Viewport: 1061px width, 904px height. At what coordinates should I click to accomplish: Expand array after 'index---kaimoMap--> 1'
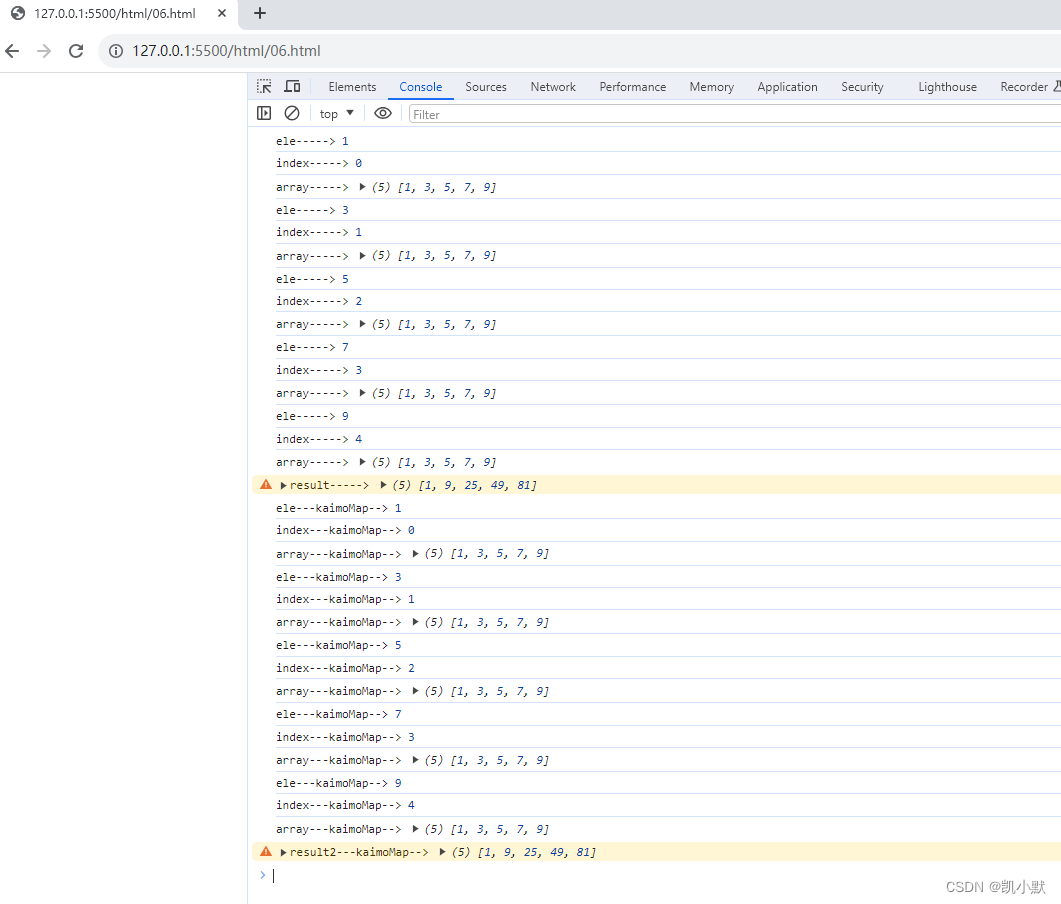[415, 622]
